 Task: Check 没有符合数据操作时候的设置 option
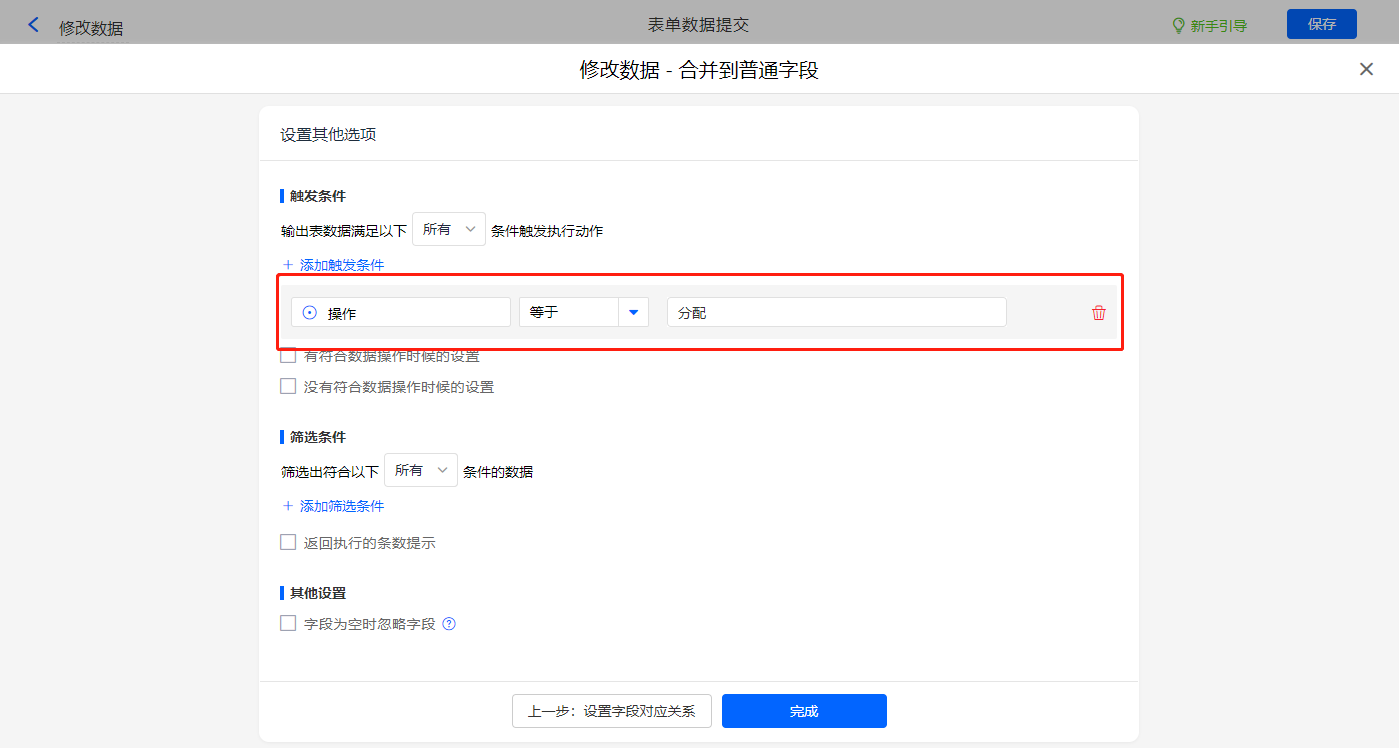pos(288,386)
